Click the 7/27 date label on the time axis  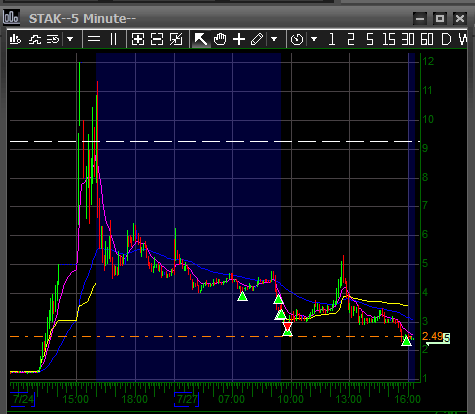[x=187, y=399]
